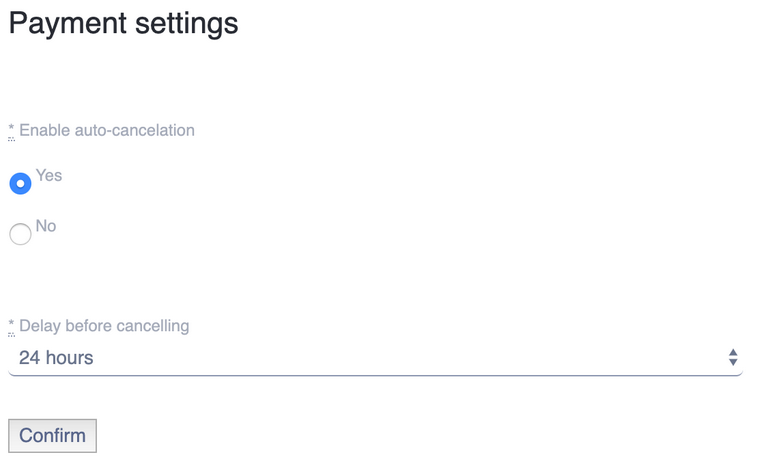The width and height of the screenshot is (757, 467).
Task: Keep auto-cancelation enabled by choosing Yes
Action: 20,184
